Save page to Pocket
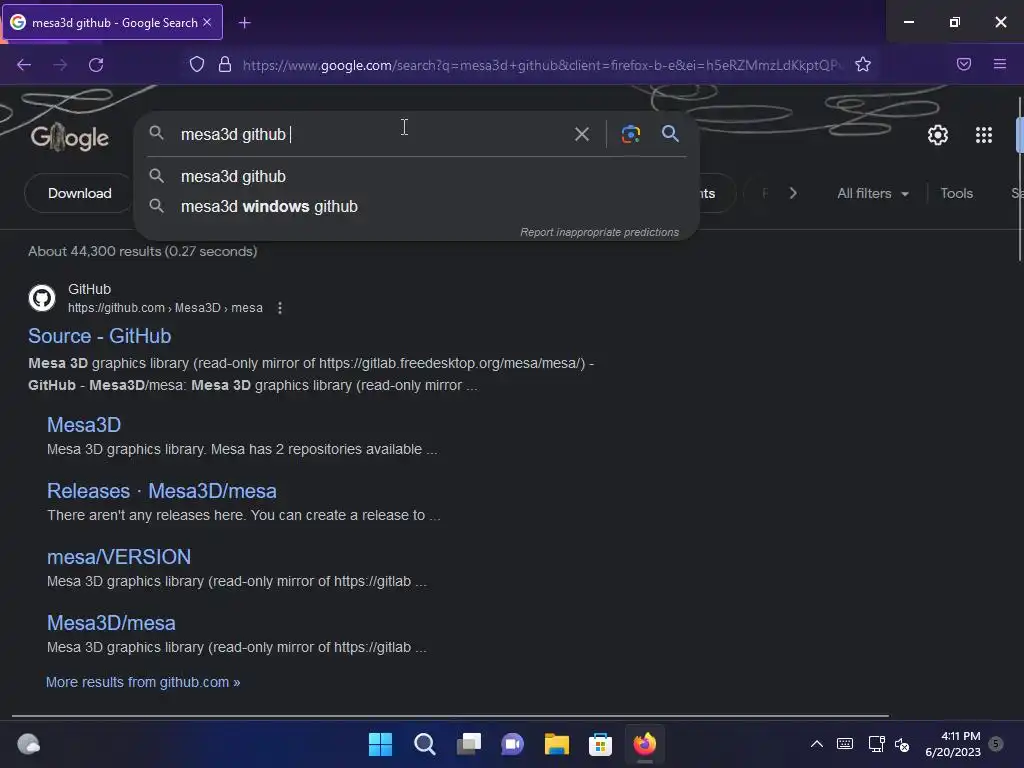 coord(963,64)
